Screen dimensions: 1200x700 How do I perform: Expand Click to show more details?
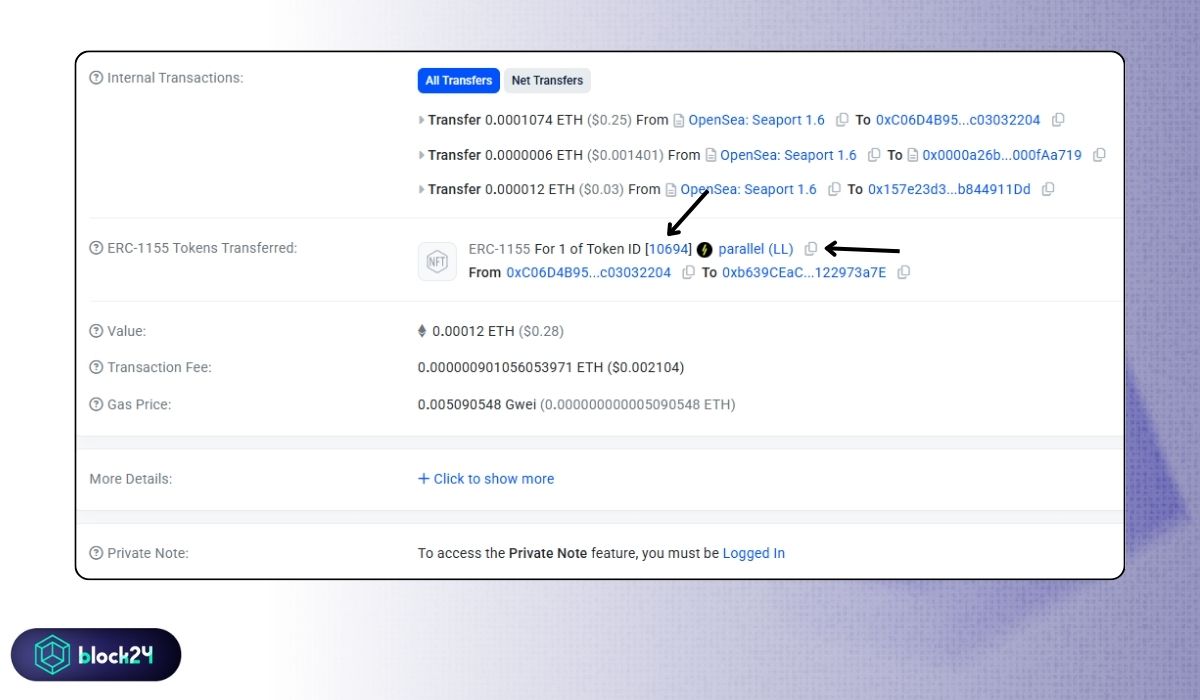tap(486, 479)
